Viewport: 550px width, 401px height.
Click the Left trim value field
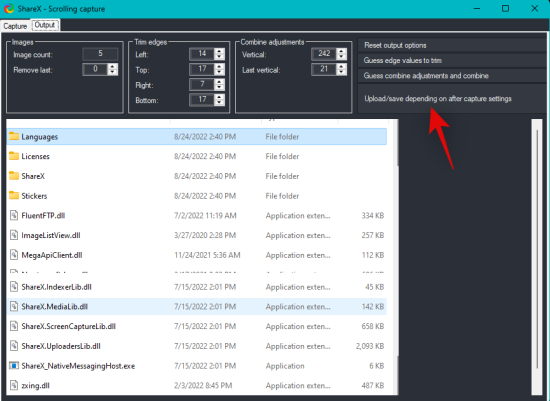point(202,54)
